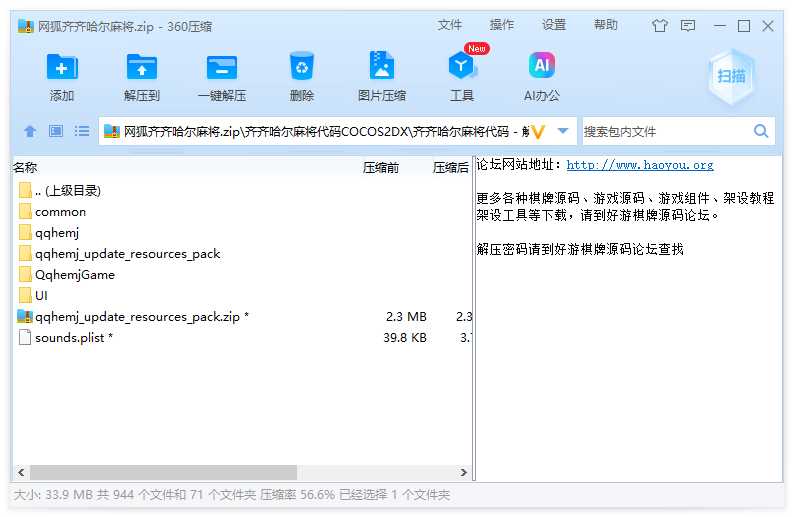
Task: Open the 设置 menu
Action: (553, 25)
